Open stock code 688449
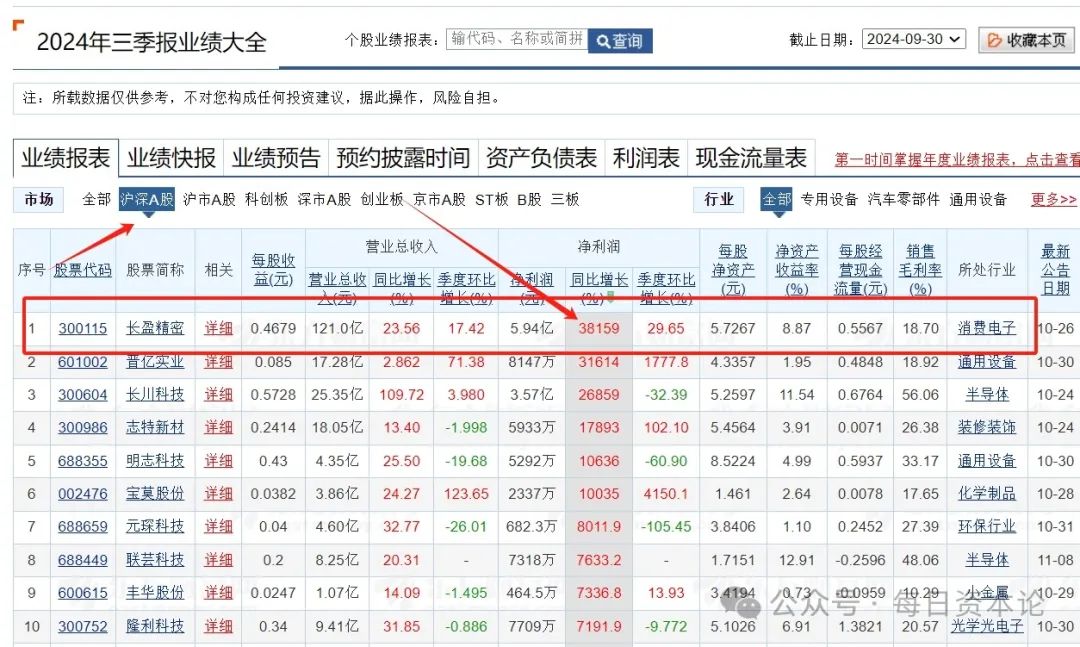The width and height of the screenshot is (1080, 647). click(x=83, y=560)
